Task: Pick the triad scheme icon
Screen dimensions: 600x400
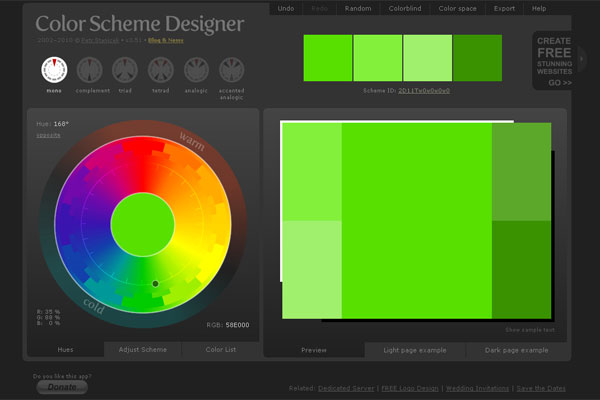Action: coord(125,69)
